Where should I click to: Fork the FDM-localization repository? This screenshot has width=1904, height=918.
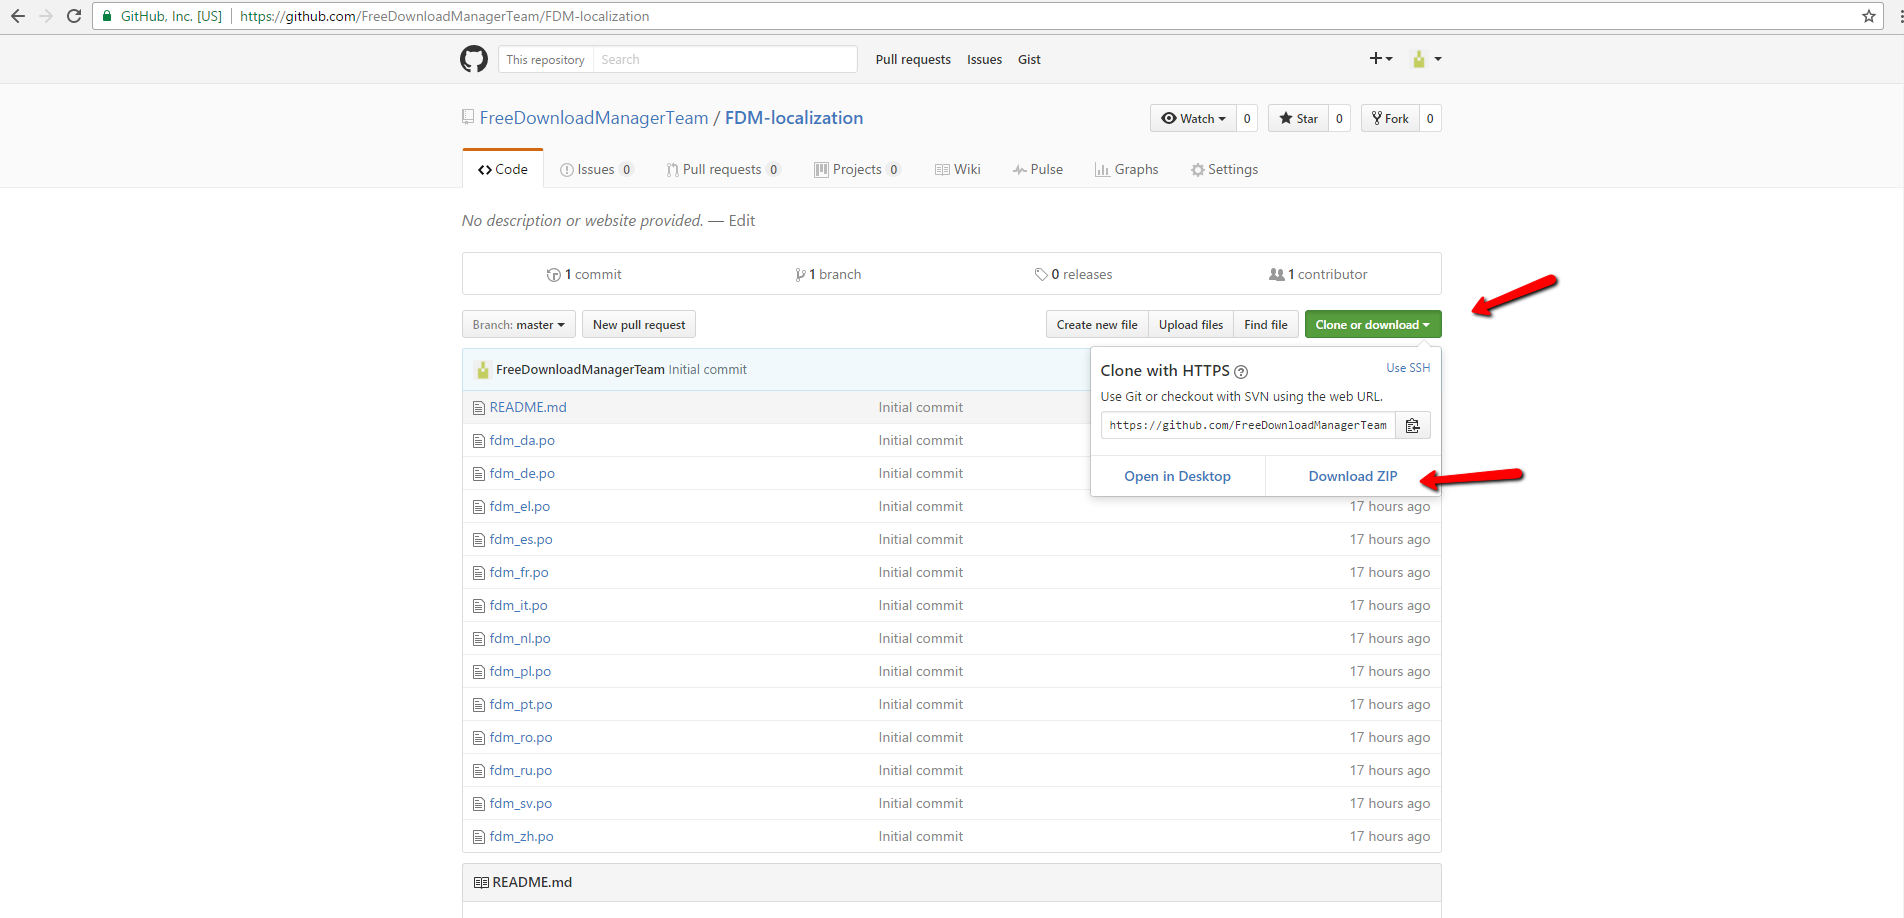[x=1390, y=118]
